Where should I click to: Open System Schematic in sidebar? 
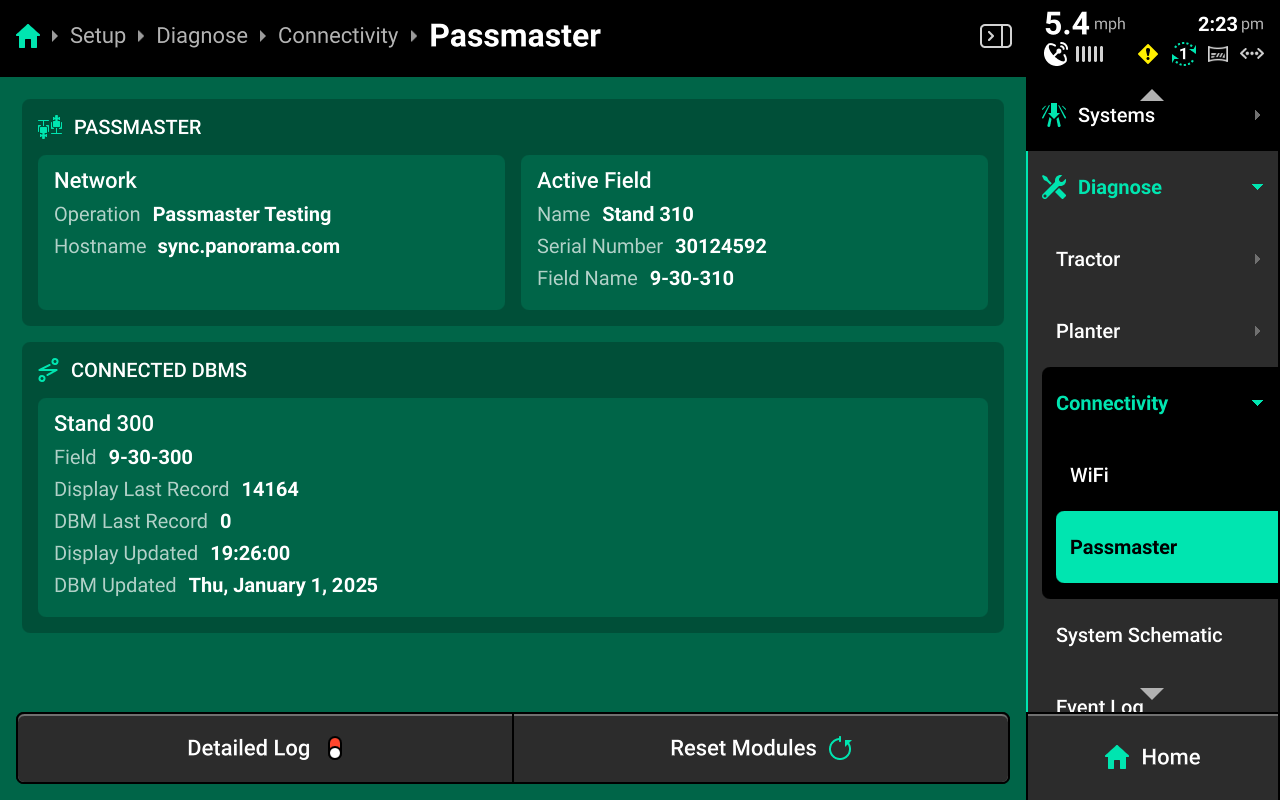(x=1139, y=635)
